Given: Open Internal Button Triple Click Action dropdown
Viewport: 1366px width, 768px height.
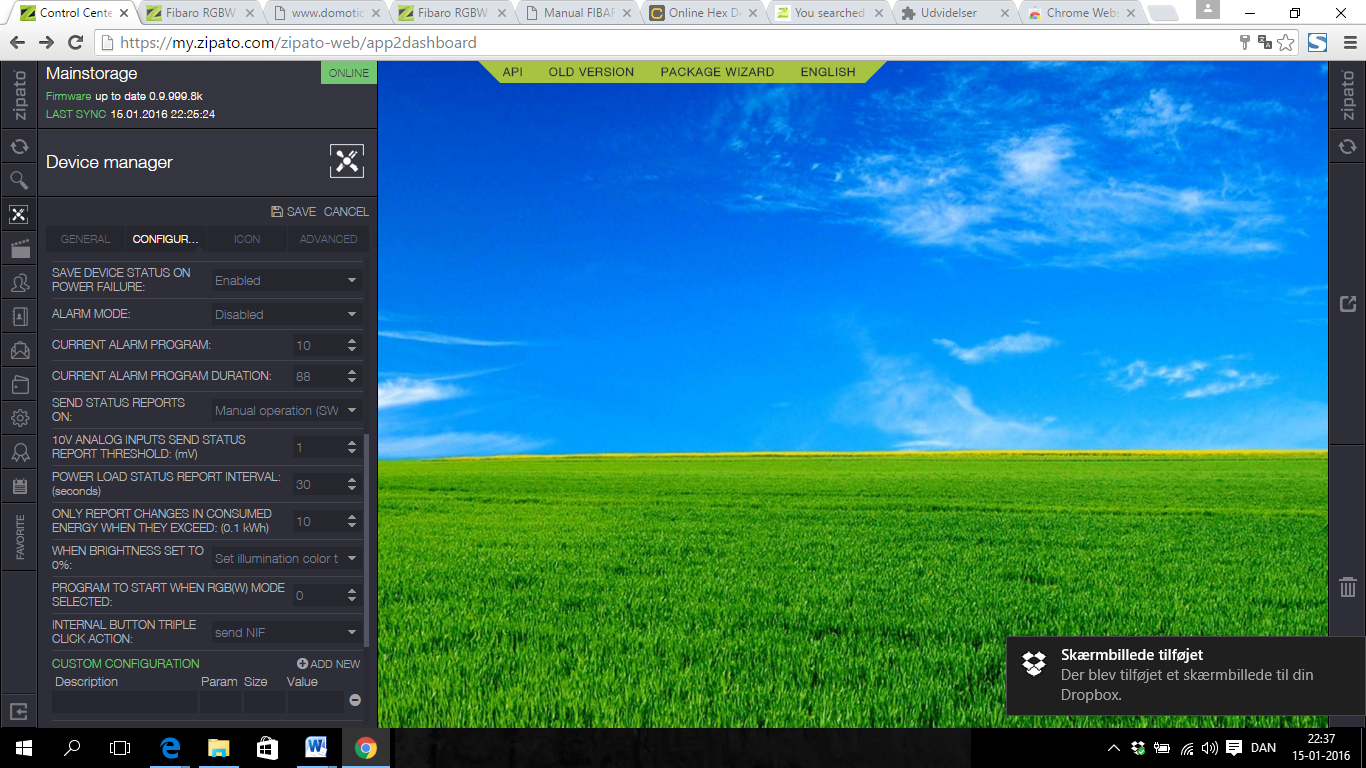Looking at the screenshot, I should pos(286,632).
